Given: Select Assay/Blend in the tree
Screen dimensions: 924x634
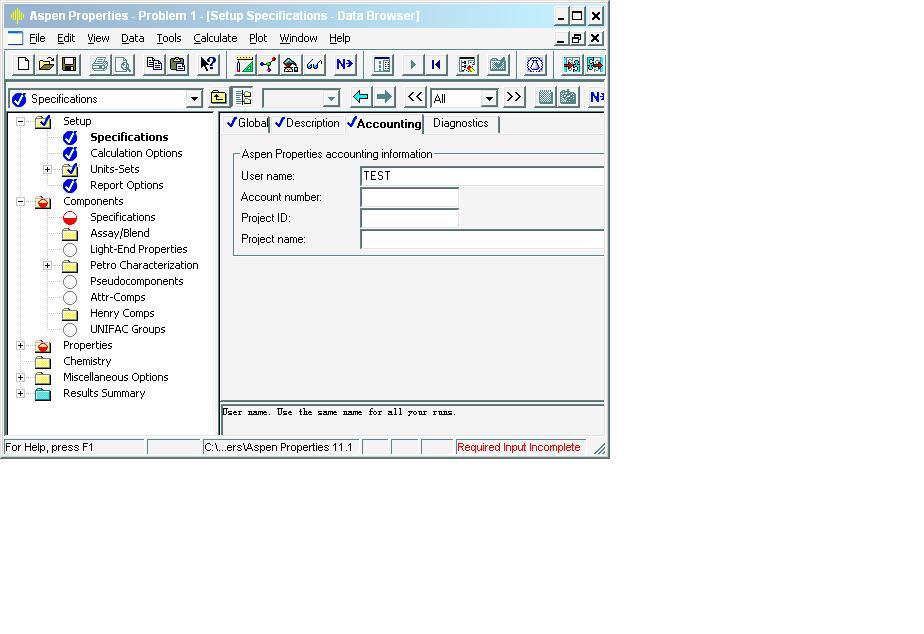Looking at the screenshot, I should point(120,233).
